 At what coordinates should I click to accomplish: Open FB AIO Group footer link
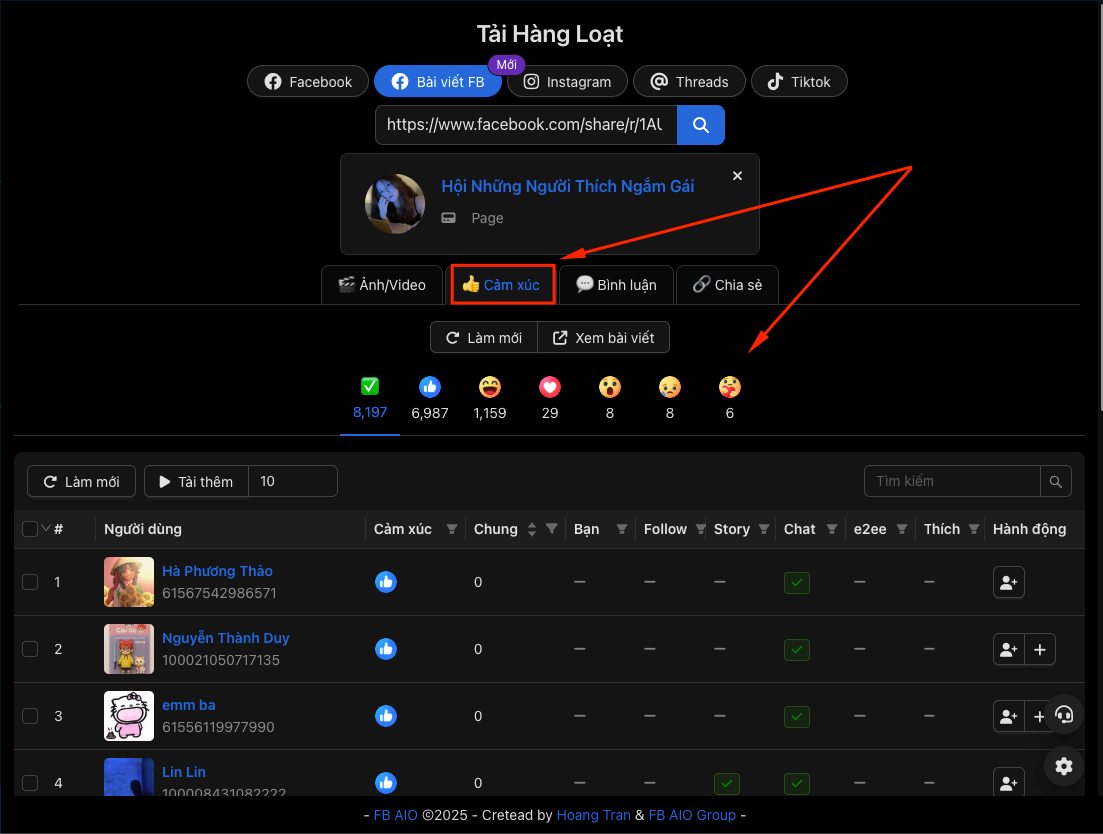pyautogui.click(x=692, y=815)
